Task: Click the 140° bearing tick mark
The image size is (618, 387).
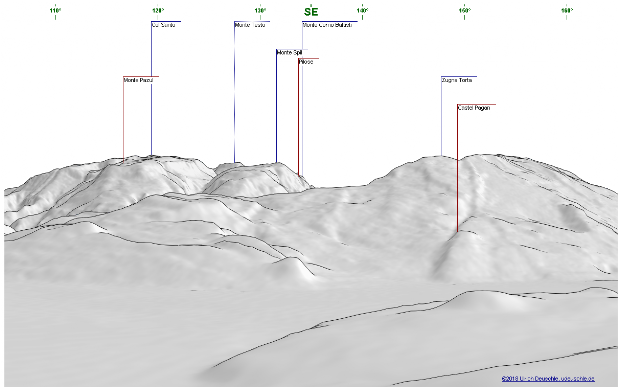Action: pos(362,17)
